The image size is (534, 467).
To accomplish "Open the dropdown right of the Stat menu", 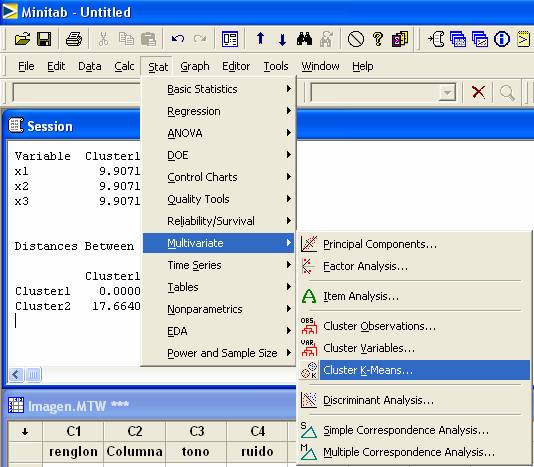I will pos(447,92).
